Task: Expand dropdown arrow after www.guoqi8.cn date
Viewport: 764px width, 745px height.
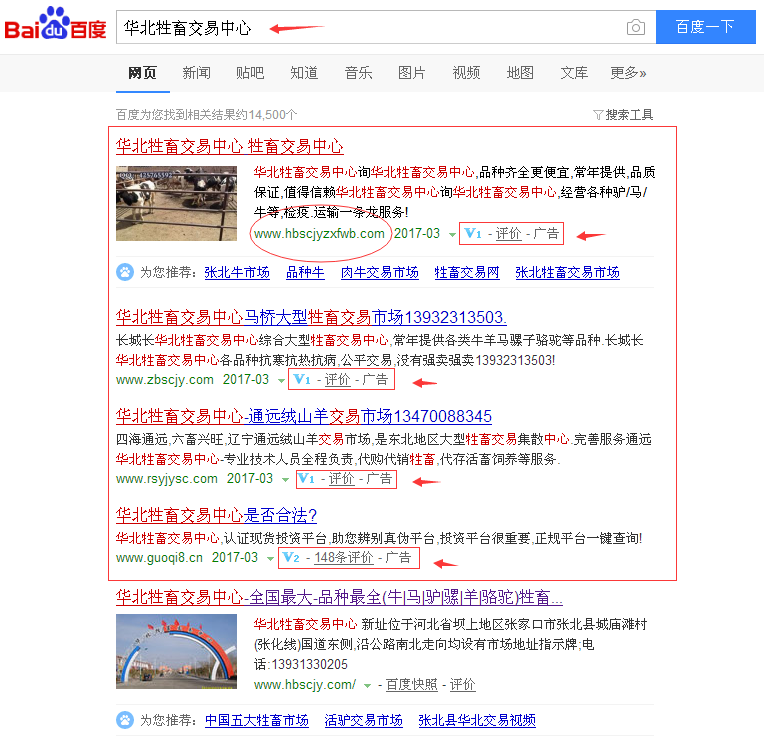Action: (270, 558)
